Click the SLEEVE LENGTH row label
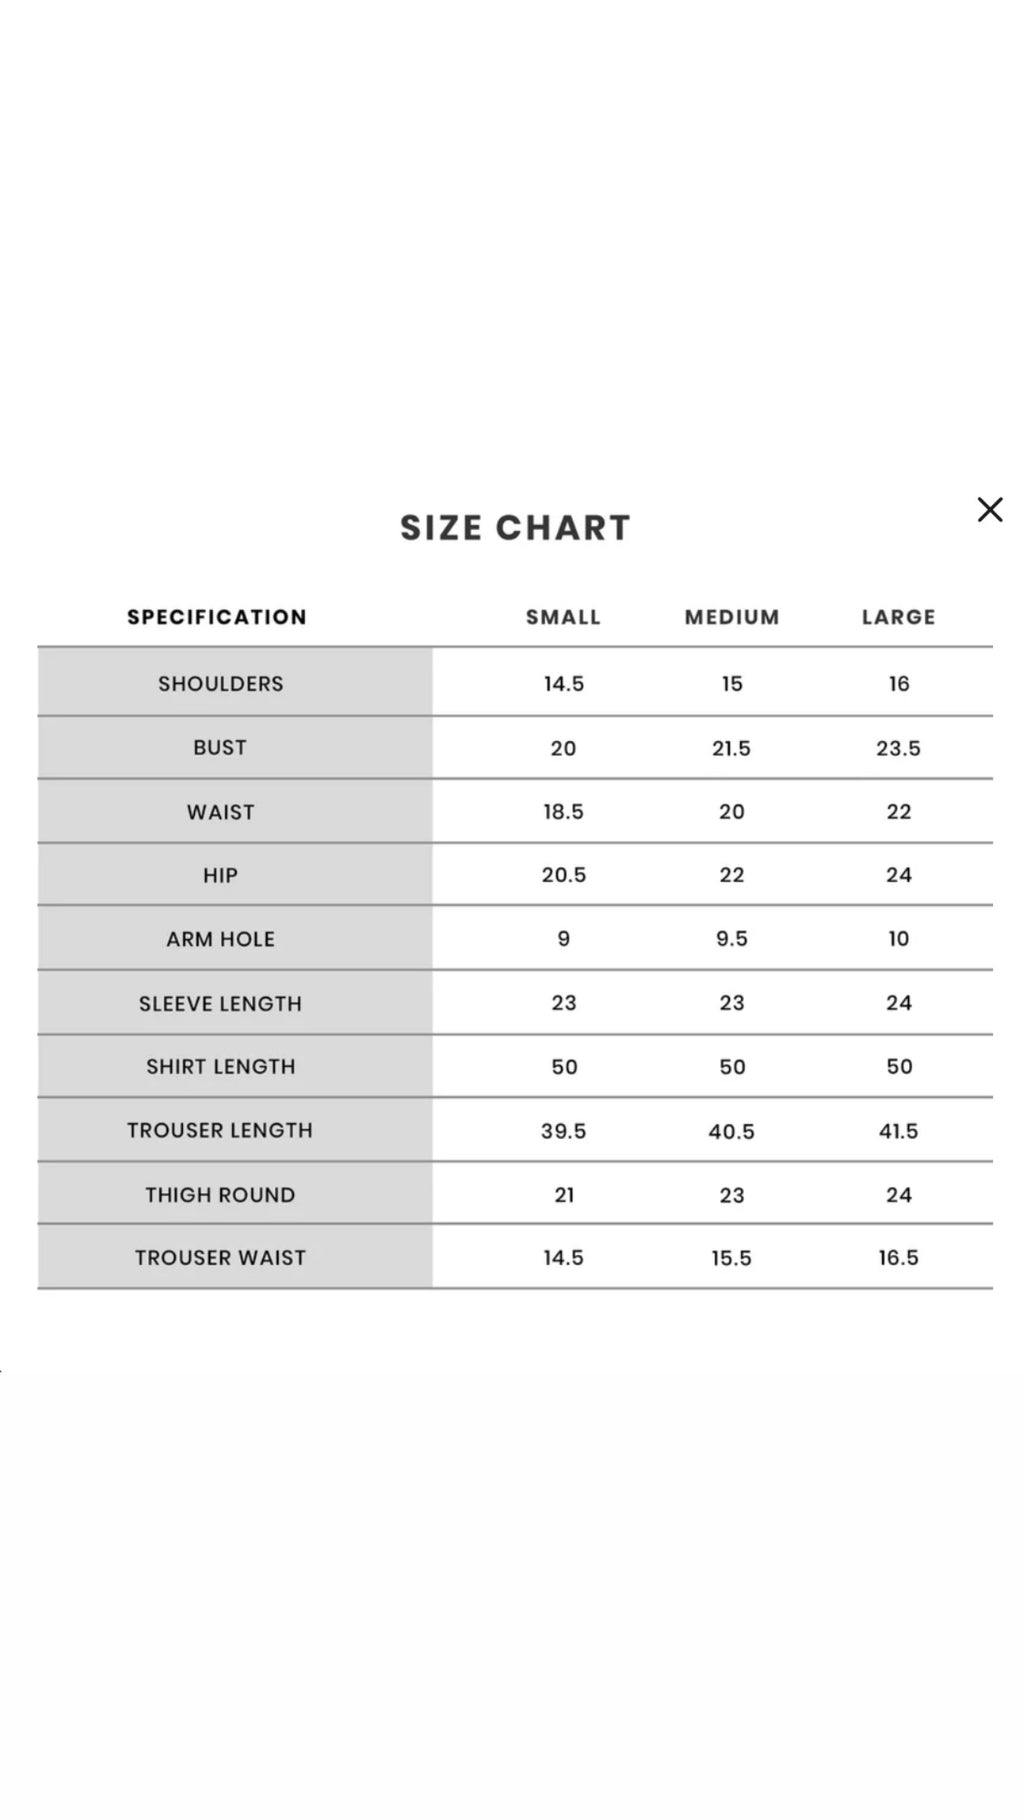This screenshot has width=1024, height=1820. (220, 1003)
